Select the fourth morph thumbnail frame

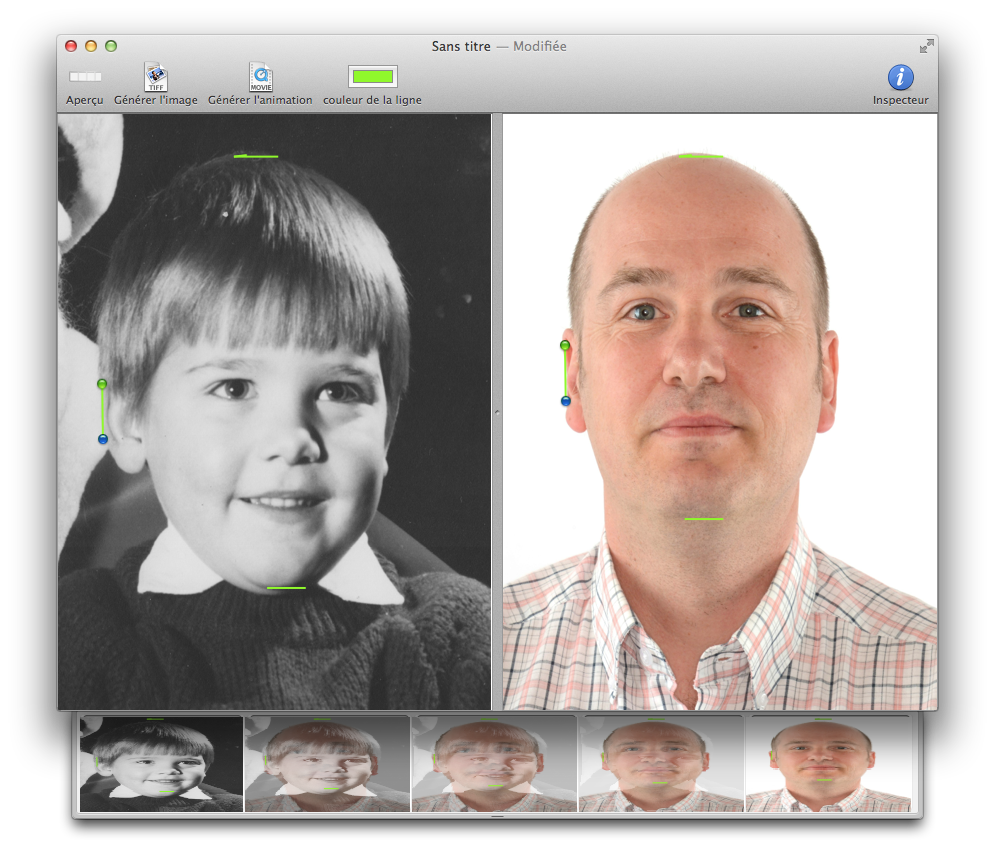click(x=661, y=763)
